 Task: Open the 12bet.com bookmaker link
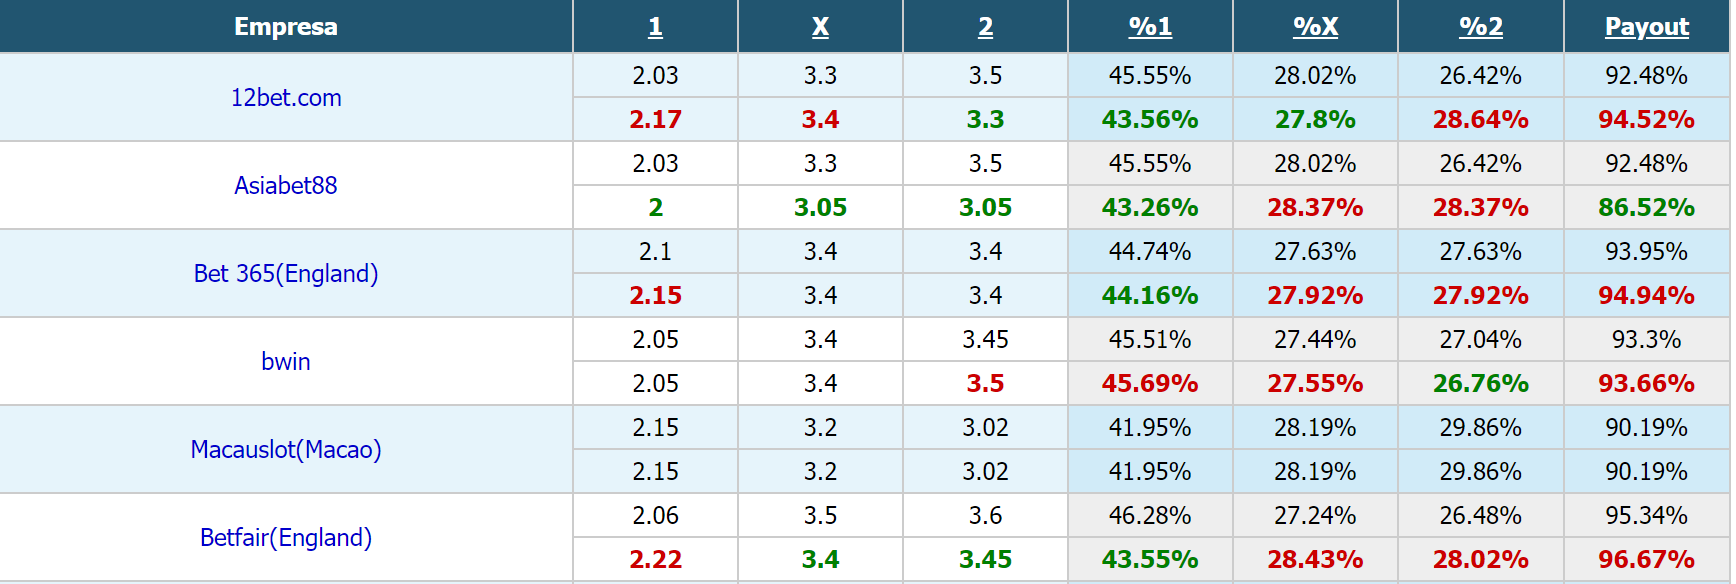pos(286,97)
